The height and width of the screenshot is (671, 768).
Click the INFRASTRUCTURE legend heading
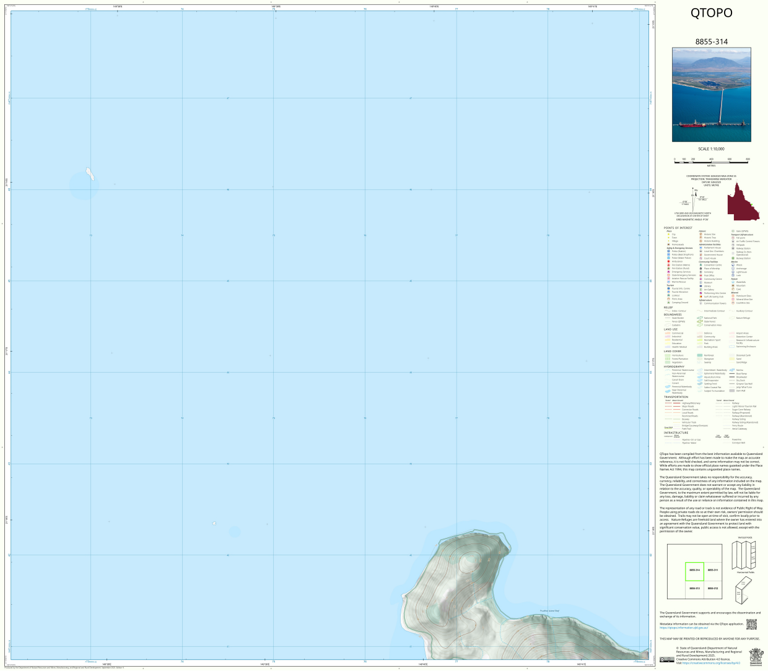(676, 432)
